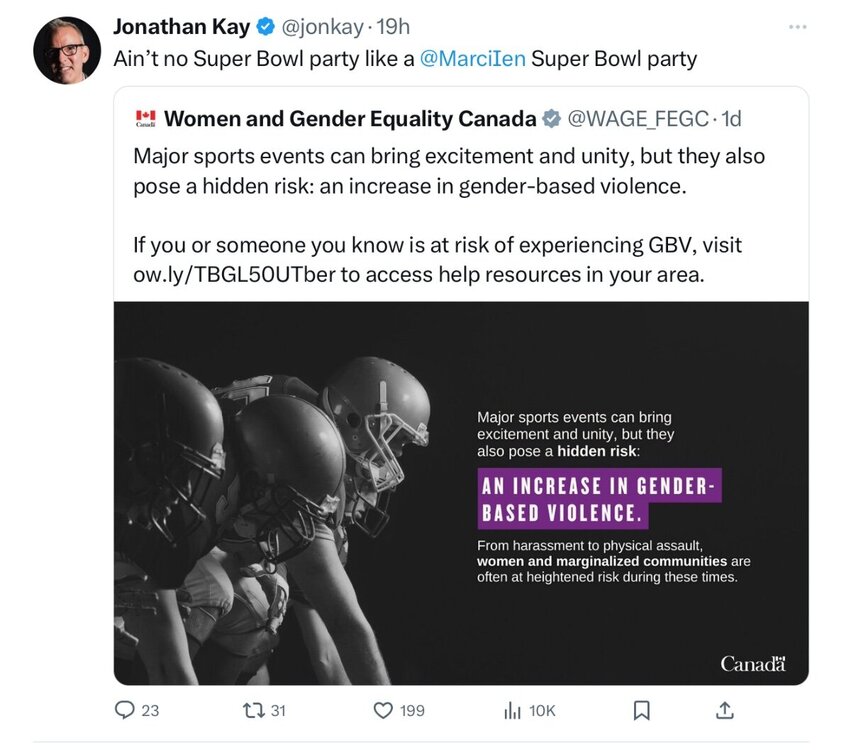The image size is (851, 750).
Task: Like the tweet with heart icon
Action: 382,710
